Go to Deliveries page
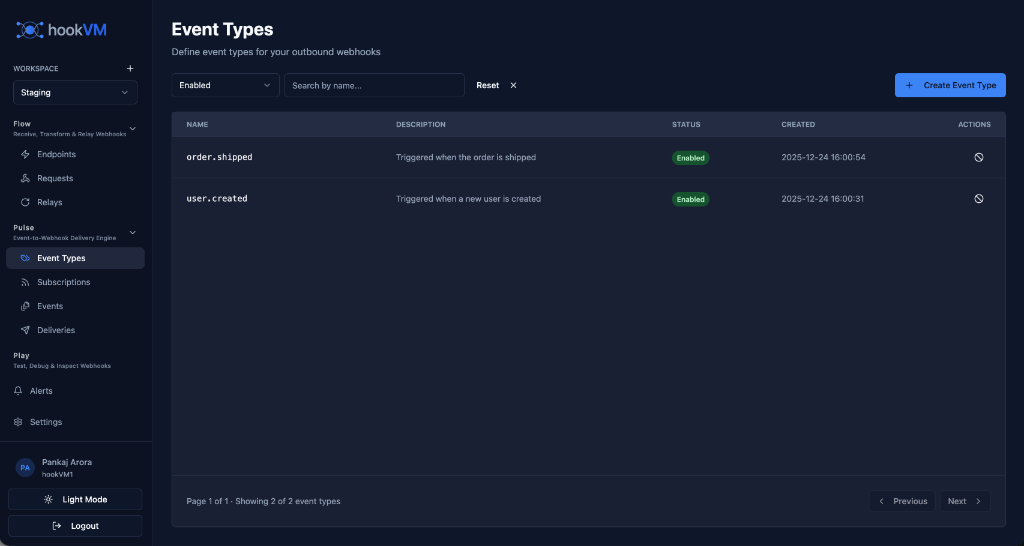The width and height of the screenshot is (1024, 546). pyautogui.click(x=56, y=330)
